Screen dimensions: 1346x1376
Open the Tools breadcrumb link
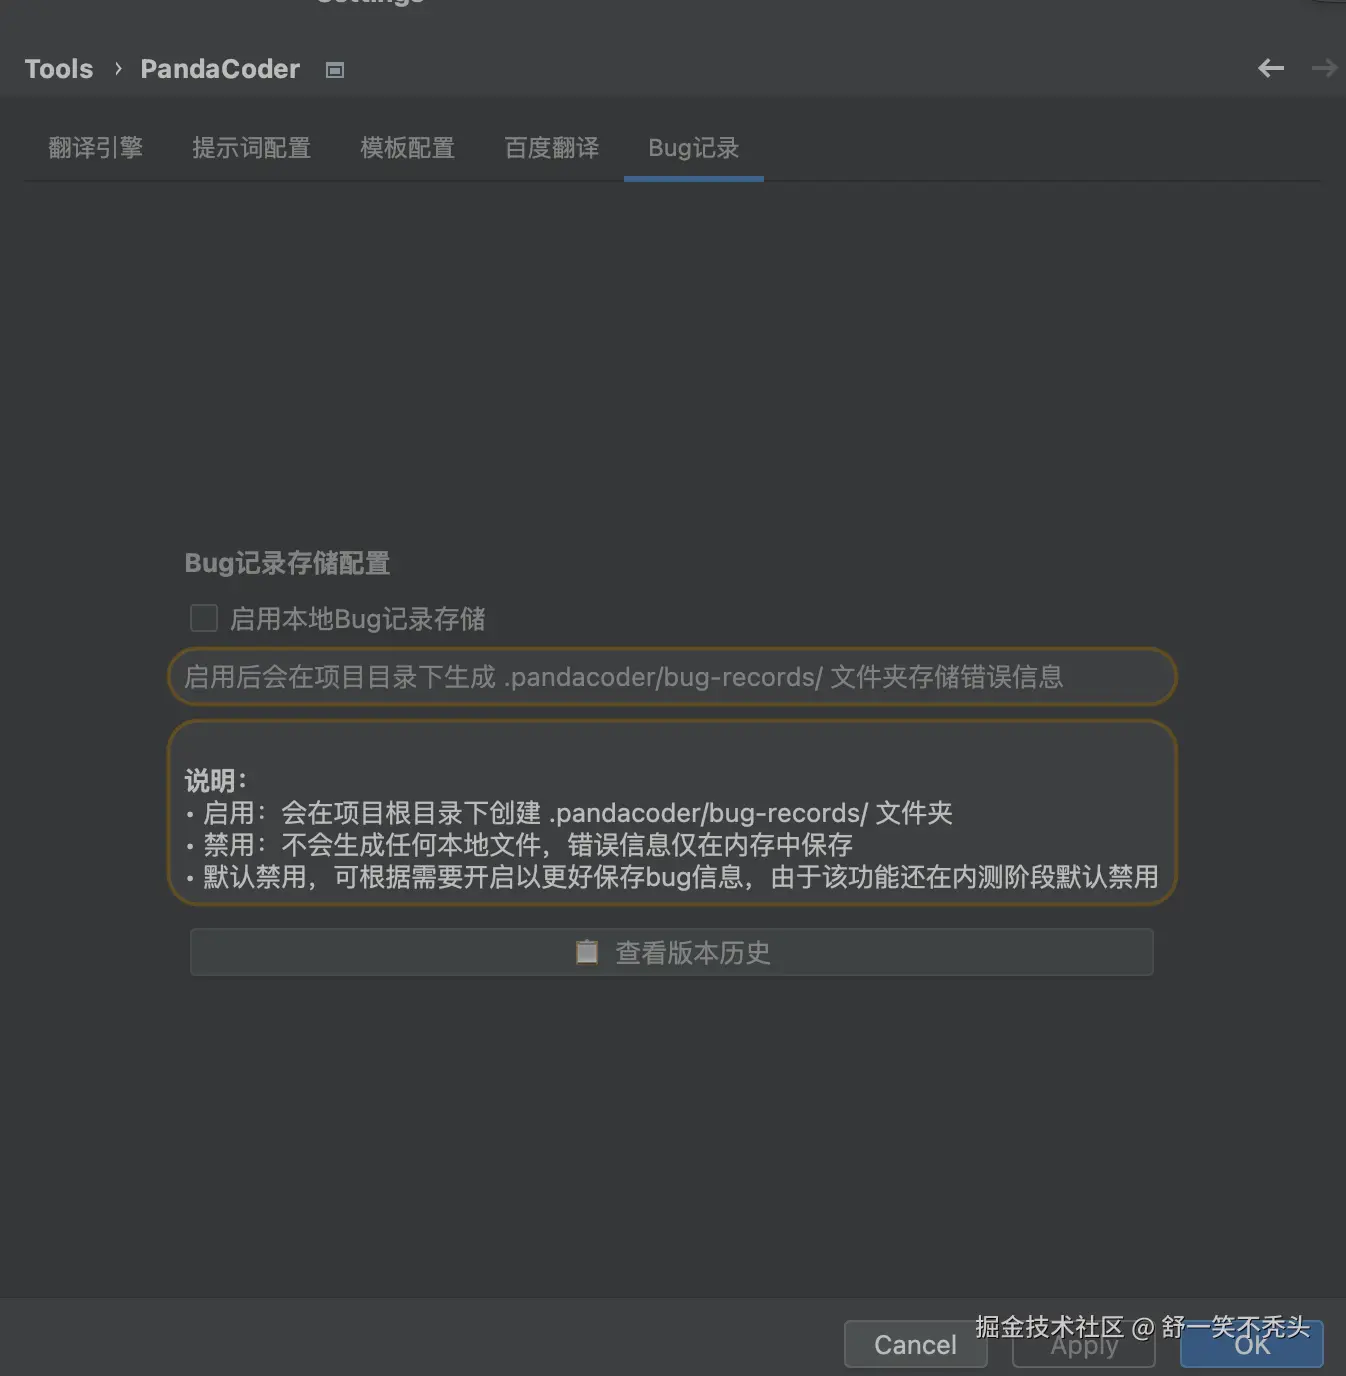click(x=58, y=68)
